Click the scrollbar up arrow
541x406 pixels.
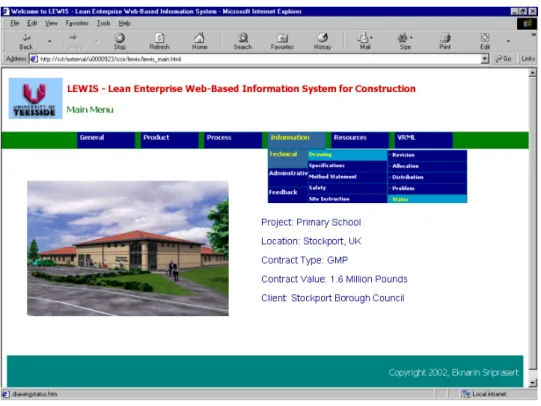[x=533, y=72]
